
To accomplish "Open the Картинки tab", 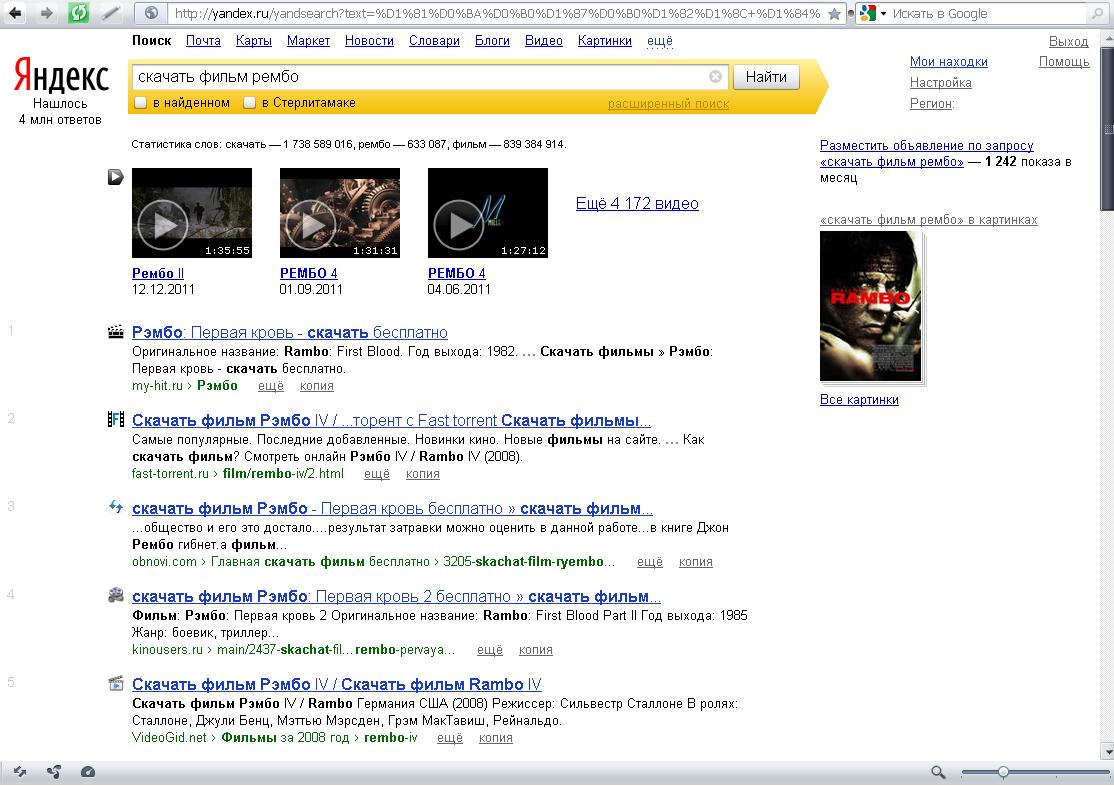I will 605,41.
